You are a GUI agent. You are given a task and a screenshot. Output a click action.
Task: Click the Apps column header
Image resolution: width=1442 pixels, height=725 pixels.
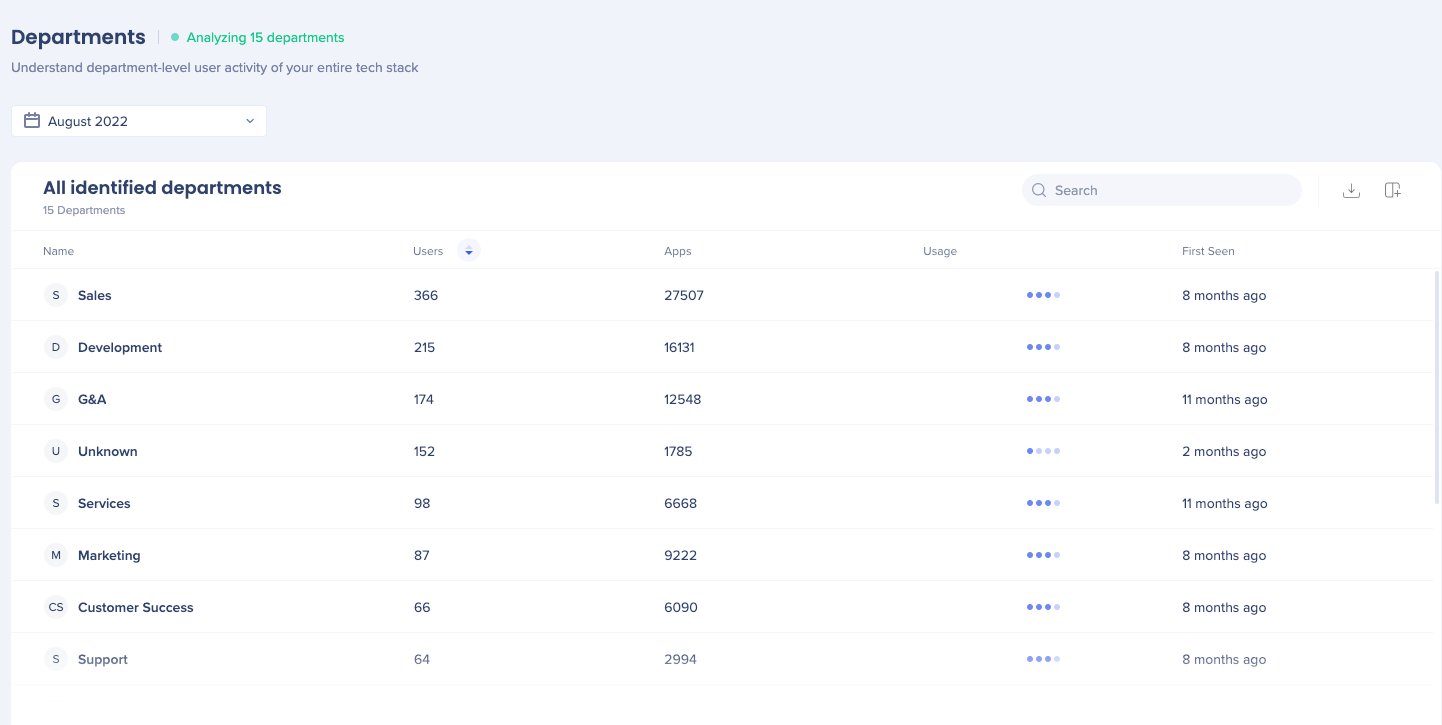(x=677, y=251)
